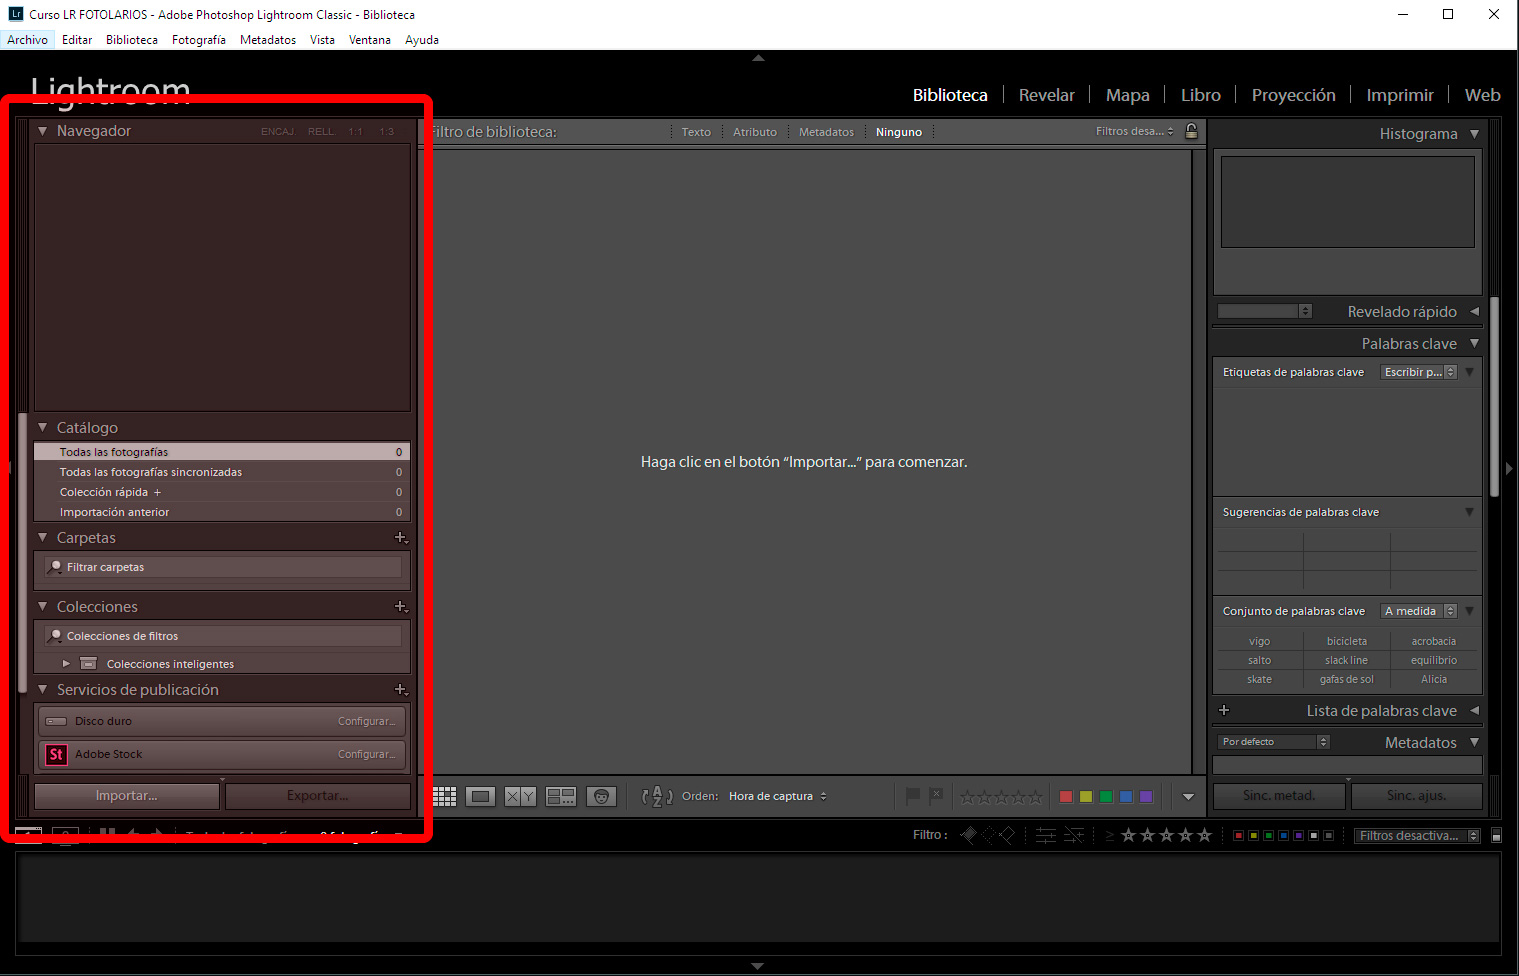Image resolution: width=1519 pixels, height=976 pixels.
Task: Switch to Grid view
Action: (x=445, y=796)
